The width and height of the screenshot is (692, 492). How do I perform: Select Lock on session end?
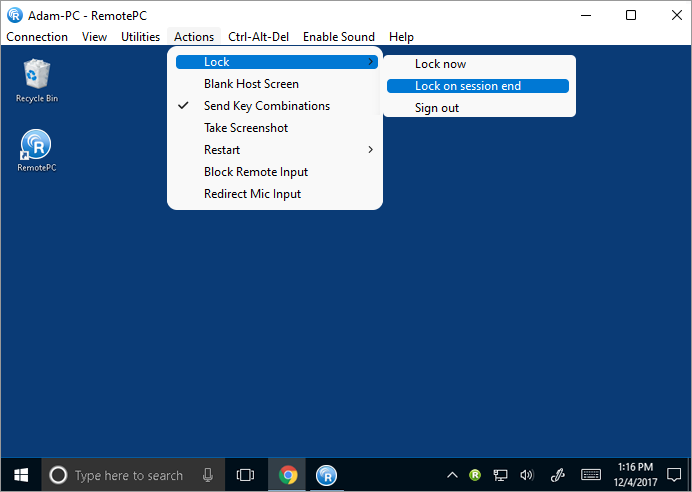tap(478, 86)
